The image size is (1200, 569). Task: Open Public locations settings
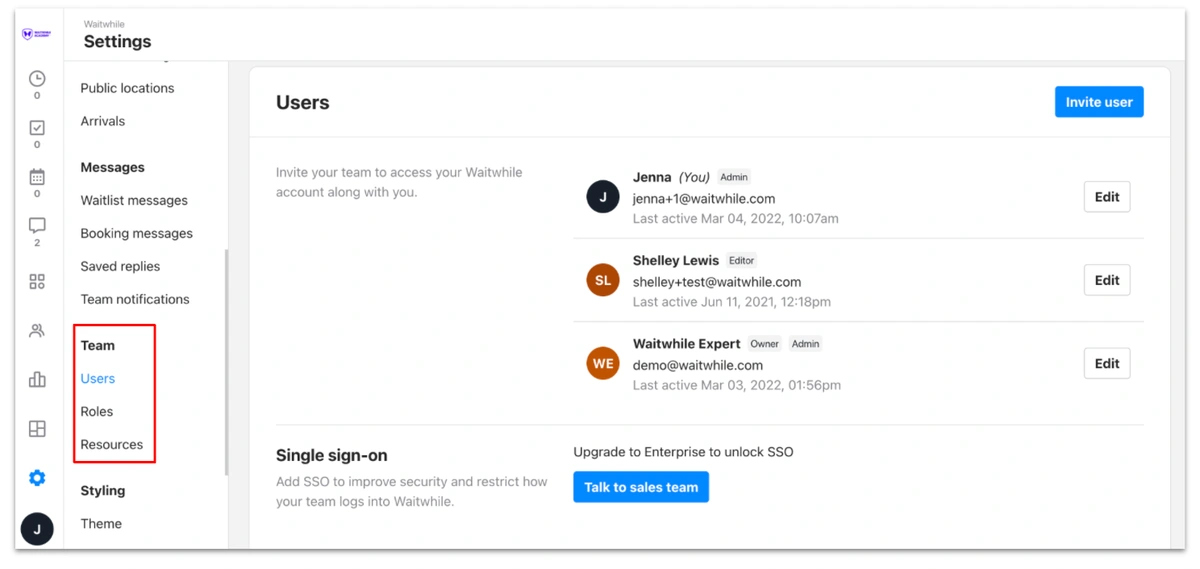coord(127,88)
